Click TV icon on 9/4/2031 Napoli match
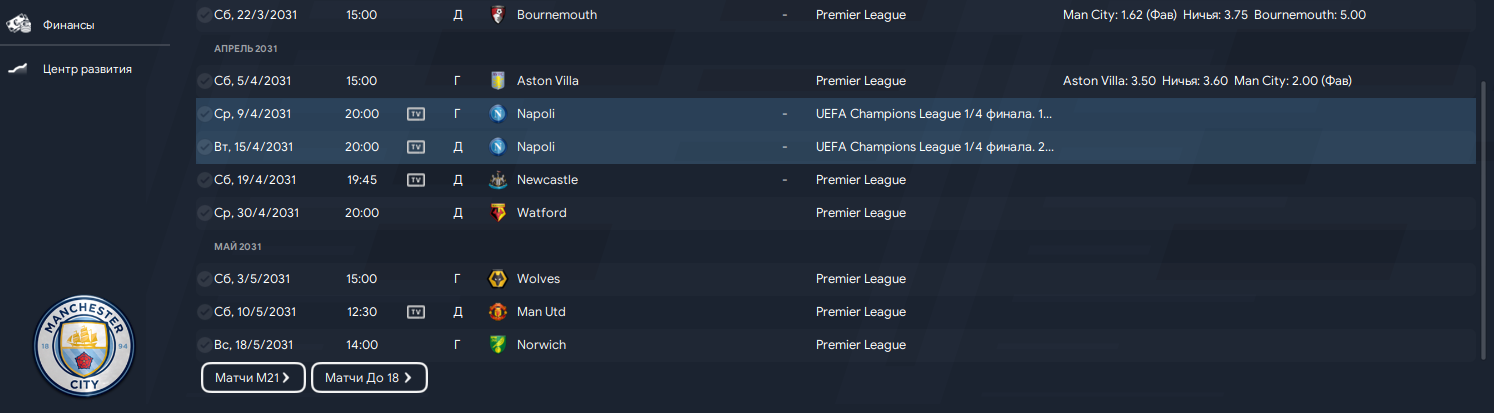Screen dimensions: 1494x413 pyautogui.click(x=416, y=114)
